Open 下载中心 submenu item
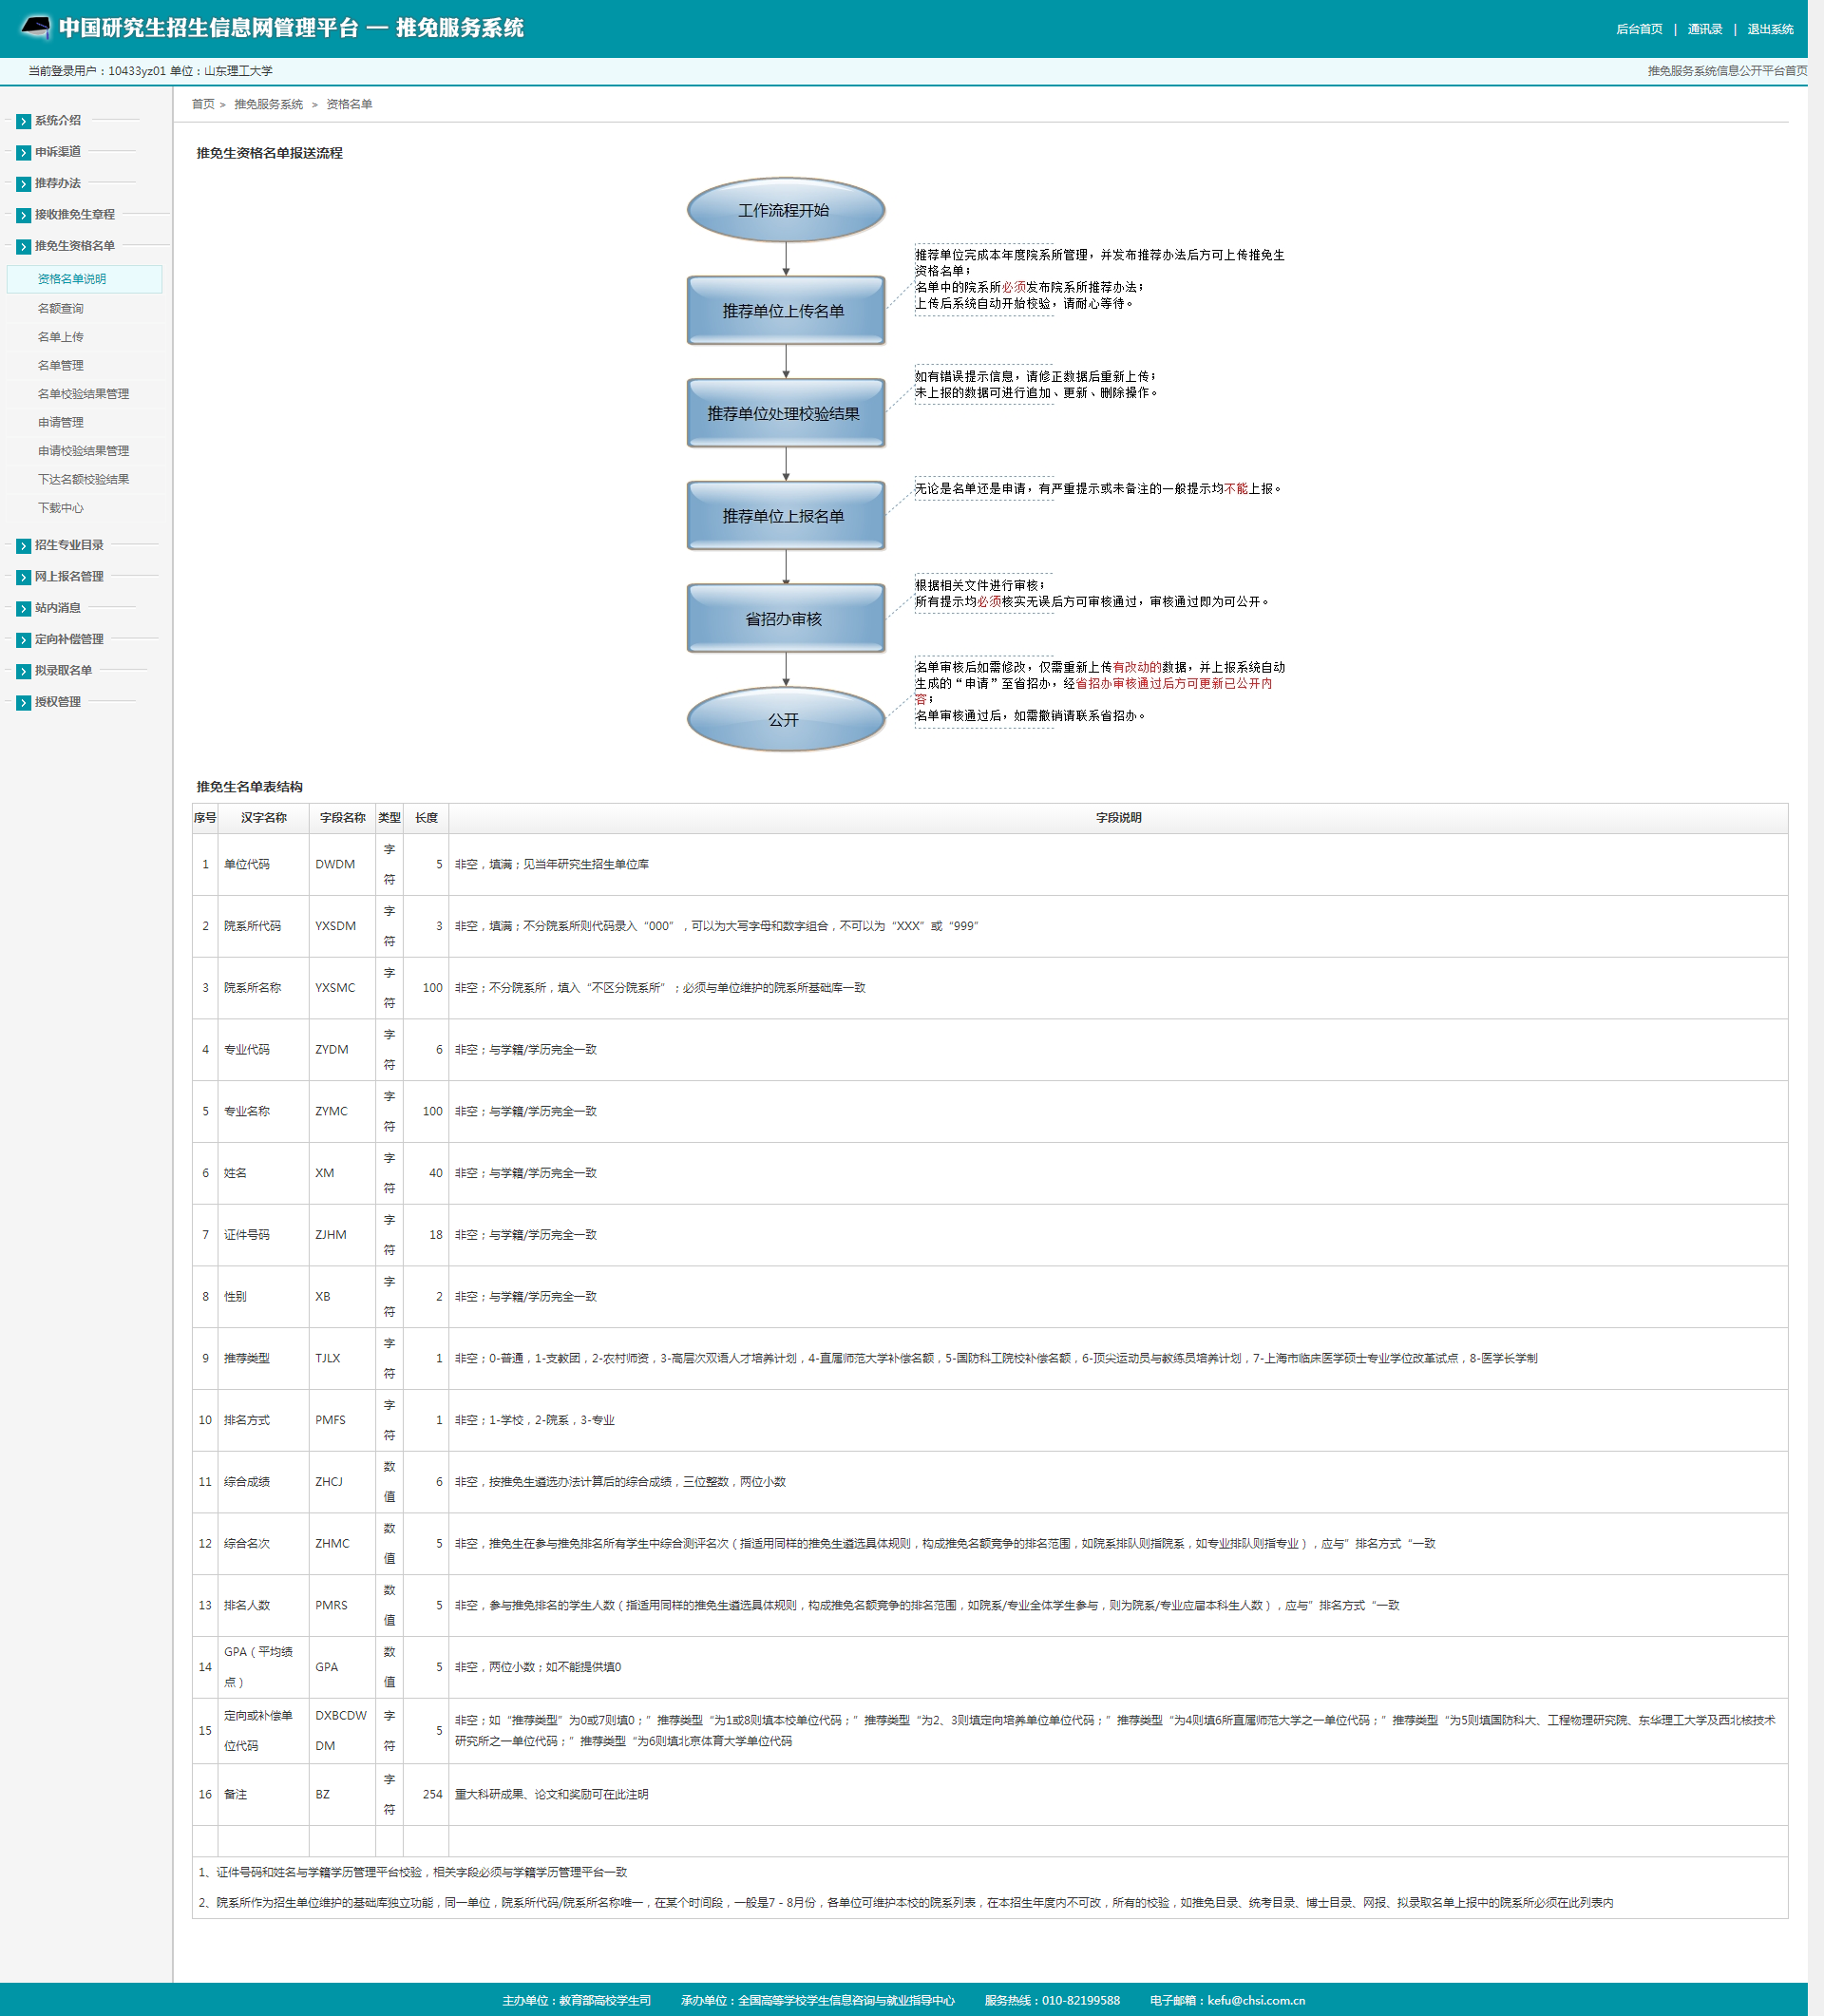 61,508
